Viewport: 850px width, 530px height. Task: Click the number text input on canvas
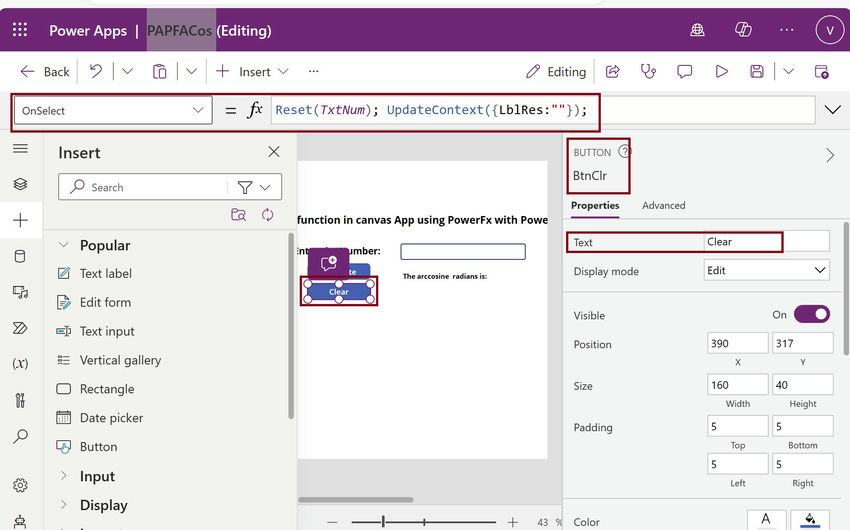pyautogui.click(x=463, y=251)
